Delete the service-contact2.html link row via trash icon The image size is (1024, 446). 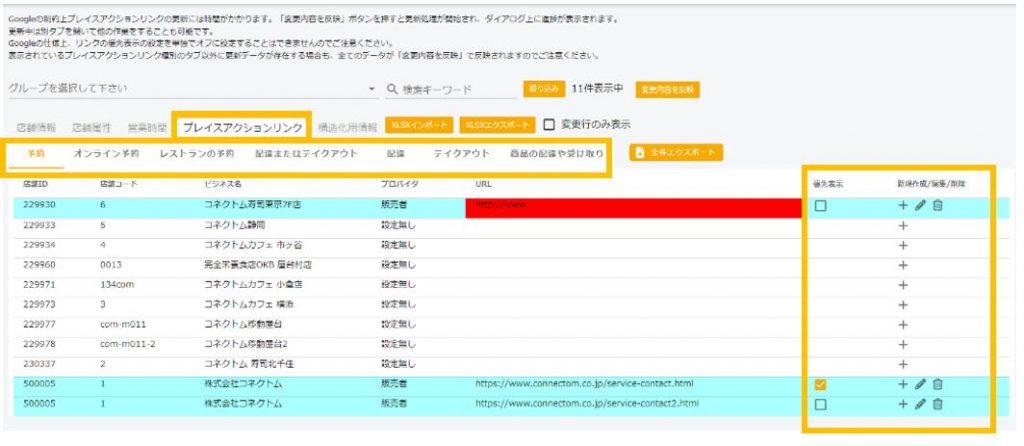pyautogui.click(x=937, y=404)
